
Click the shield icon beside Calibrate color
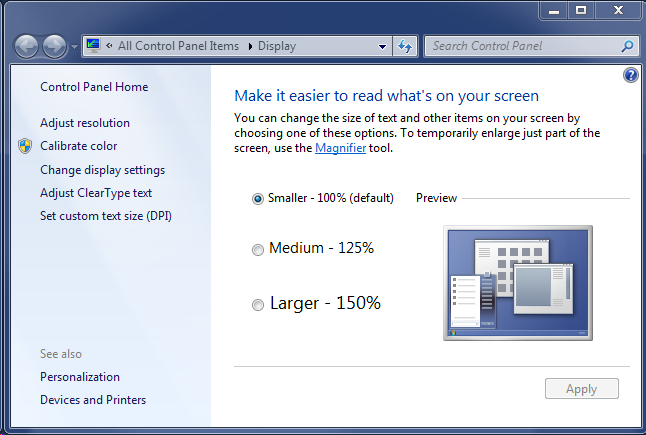pos(25,146)
